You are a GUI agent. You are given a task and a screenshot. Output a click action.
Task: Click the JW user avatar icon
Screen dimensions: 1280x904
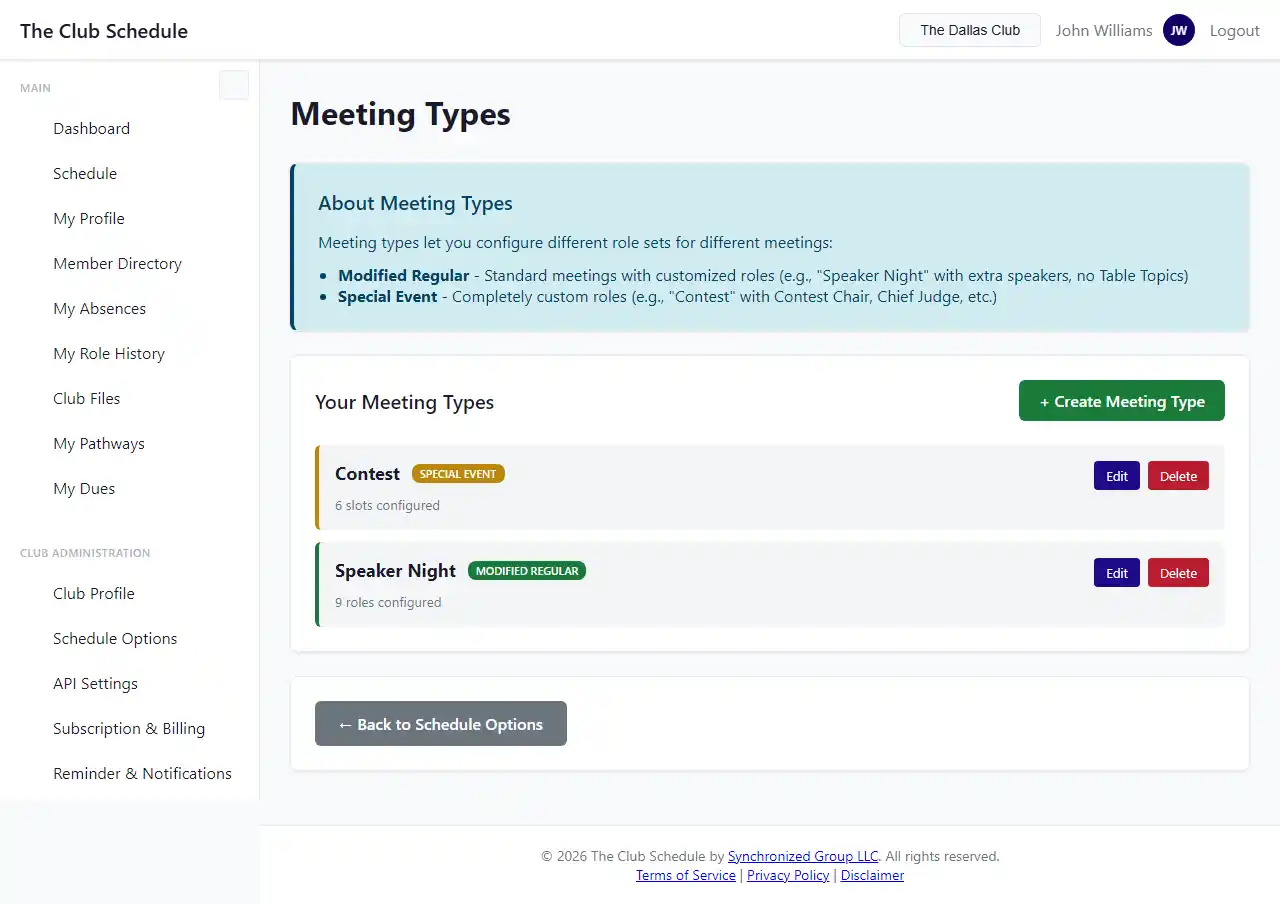pyautogui.click(x=1178, y=30)
